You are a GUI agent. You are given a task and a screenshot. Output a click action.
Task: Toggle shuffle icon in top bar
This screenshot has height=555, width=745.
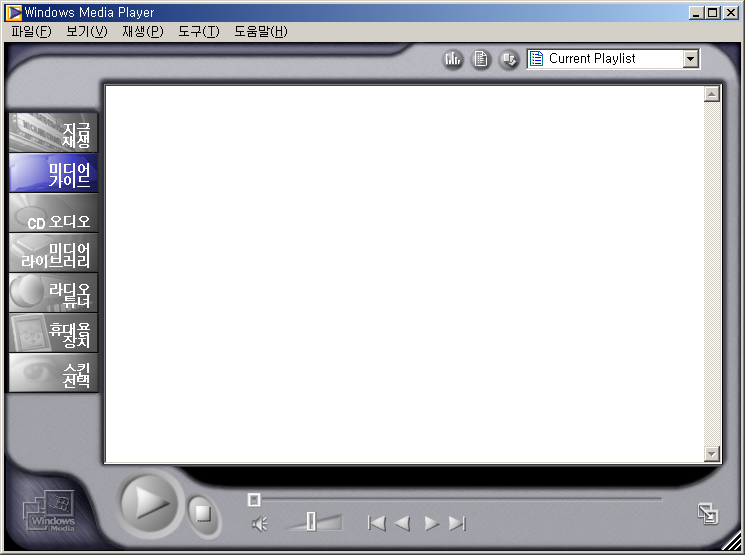[x=509, y=59]
